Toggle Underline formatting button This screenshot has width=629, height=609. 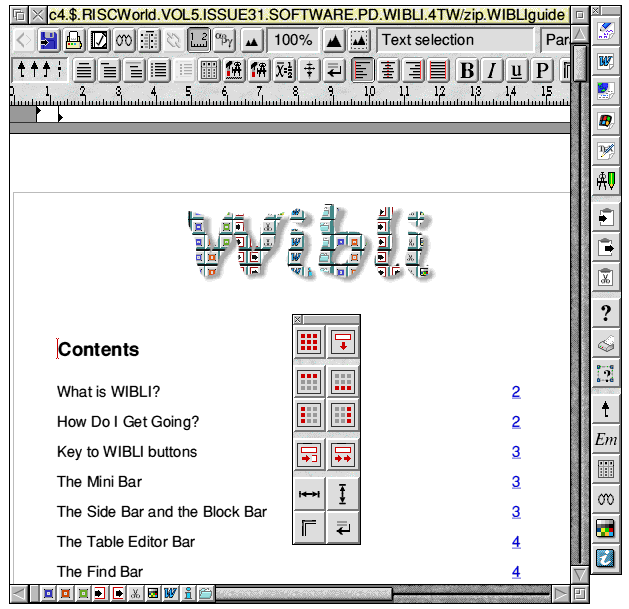(516, 71)
